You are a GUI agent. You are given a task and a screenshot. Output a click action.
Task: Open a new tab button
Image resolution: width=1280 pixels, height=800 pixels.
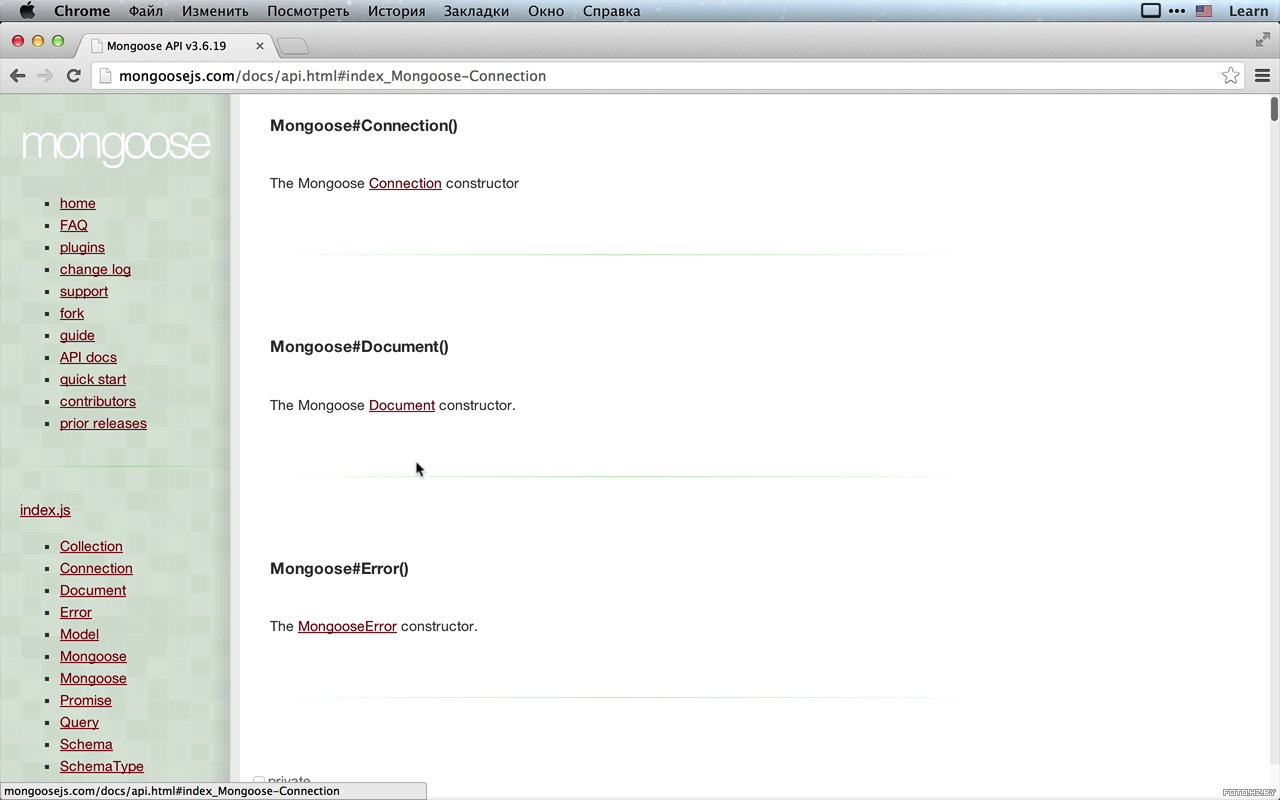292,46
